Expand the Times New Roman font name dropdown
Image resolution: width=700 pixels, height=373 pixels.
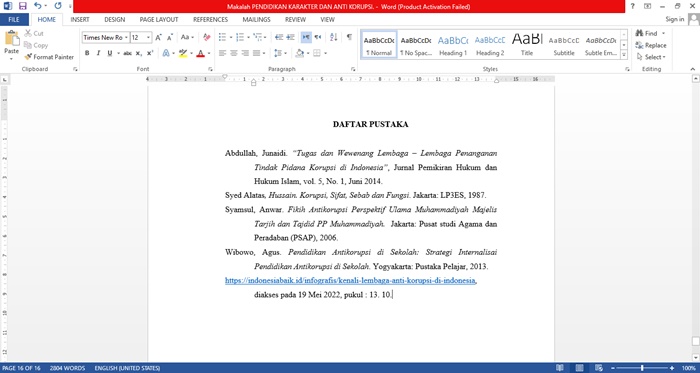point(126,38)
